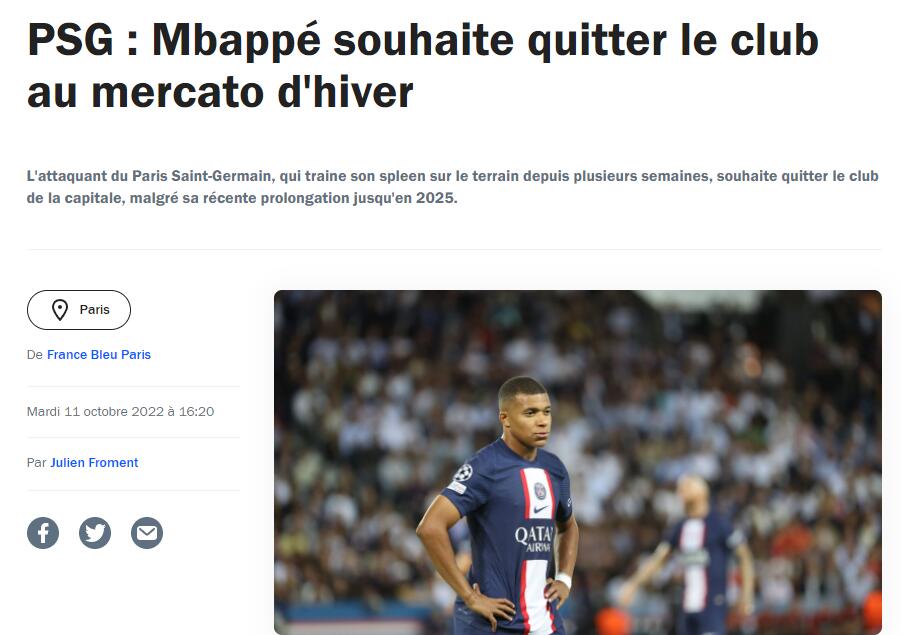Viewport: 902px width, 635px height.
Task: Click the "Par" label before the author name
Action: (36, 463)
